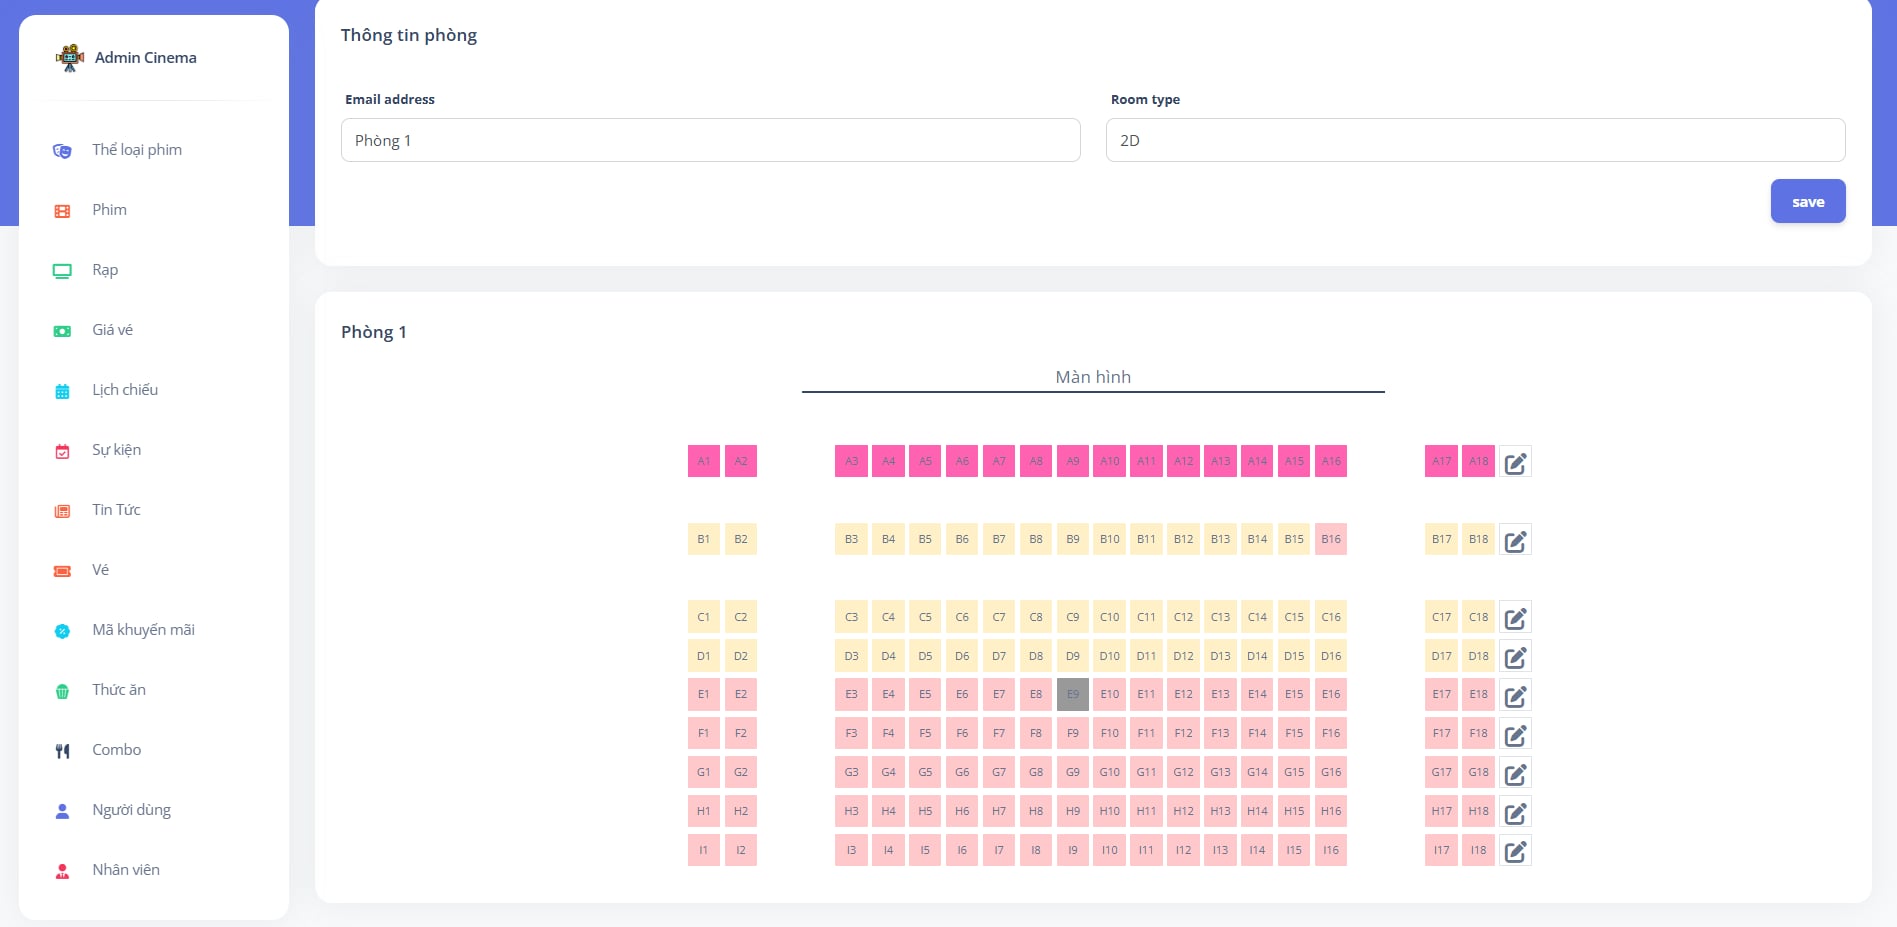Go to the Lịch chiếu page
Screen dimensions: 1897x927
click(x=125, y=390)
